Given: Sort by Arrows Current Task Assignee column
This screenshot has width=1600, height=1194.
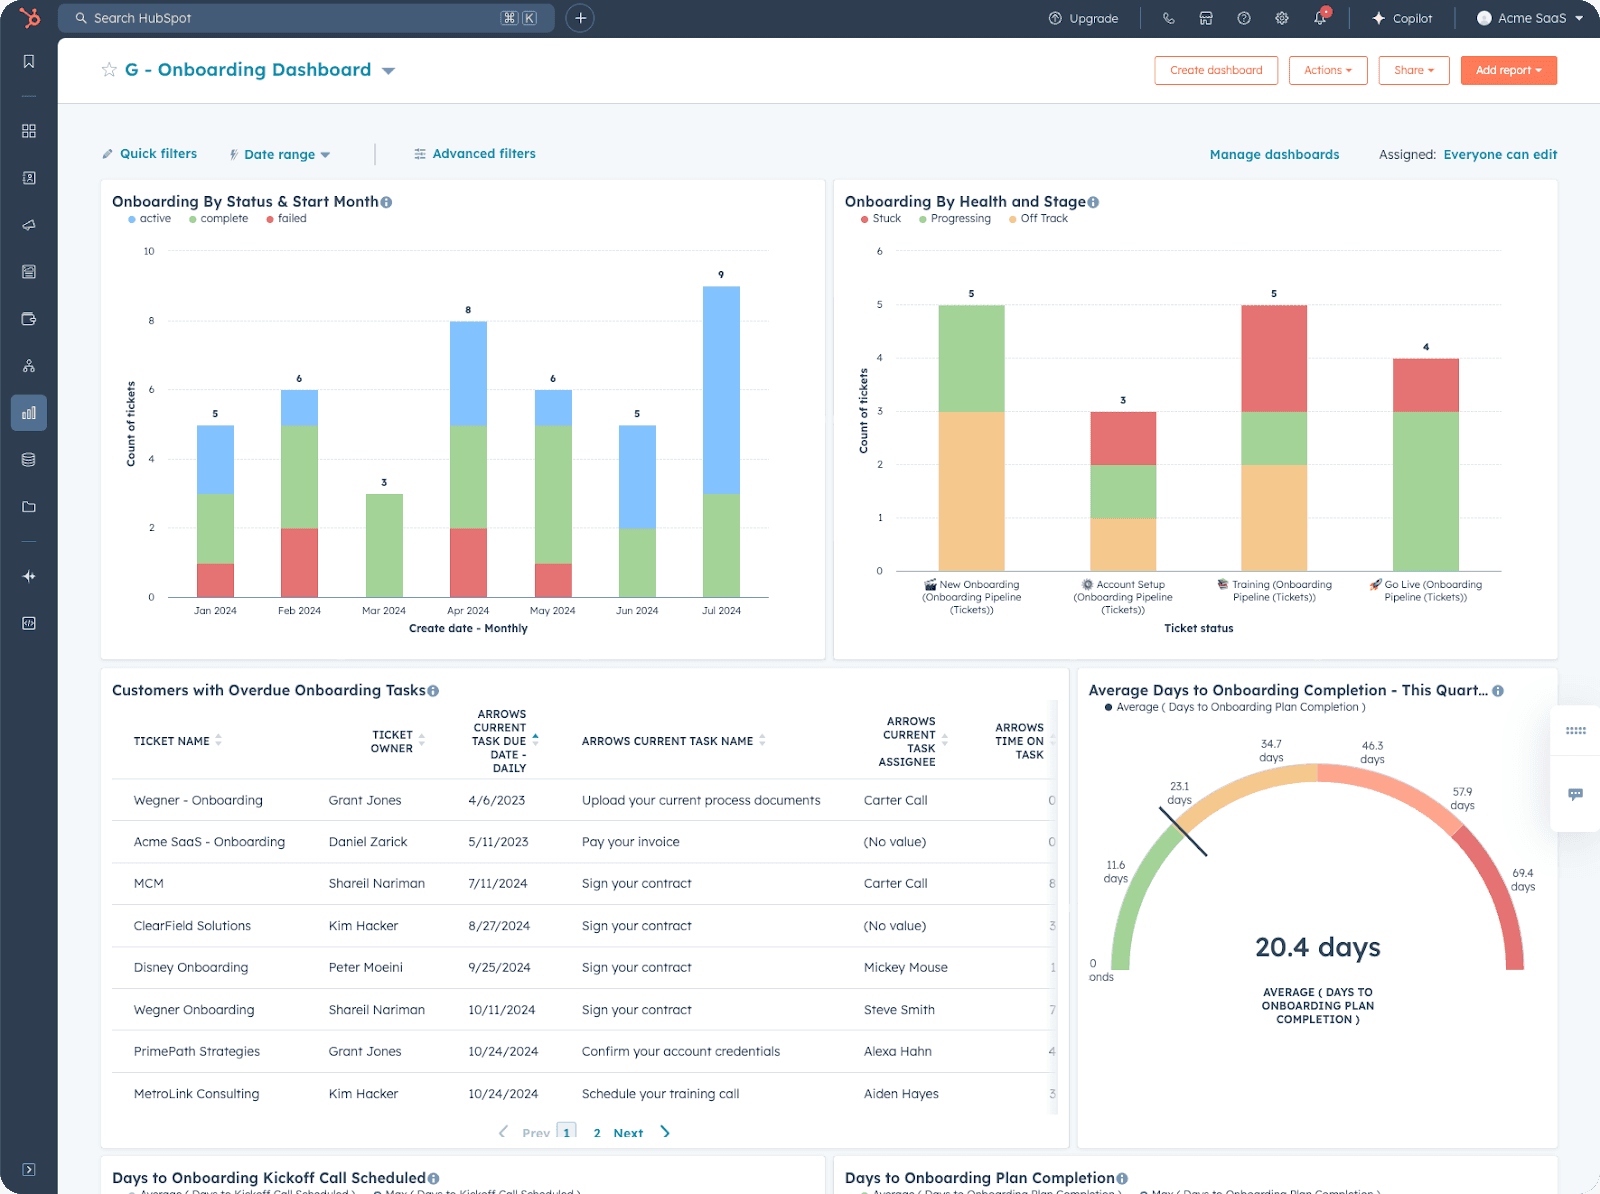Looking at the screenshot, I should [x=912, y=741].
